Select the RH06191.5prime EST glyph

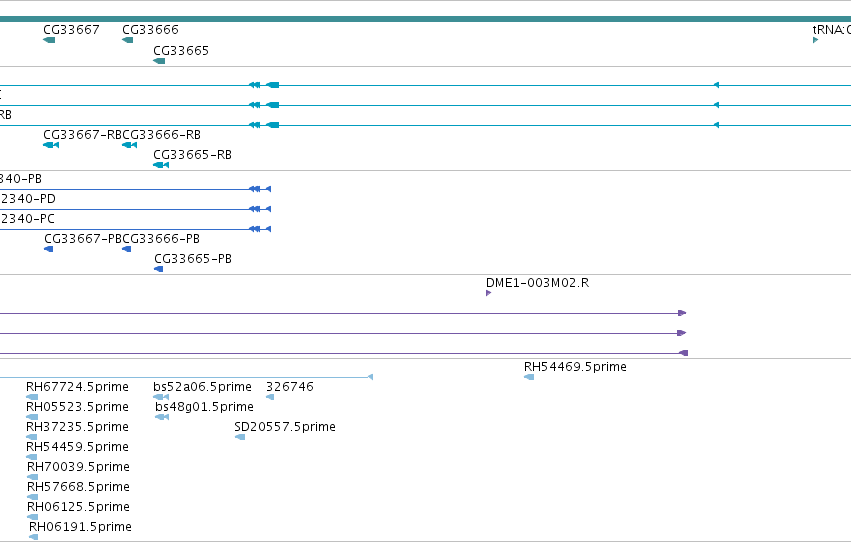tap(34, 537)
